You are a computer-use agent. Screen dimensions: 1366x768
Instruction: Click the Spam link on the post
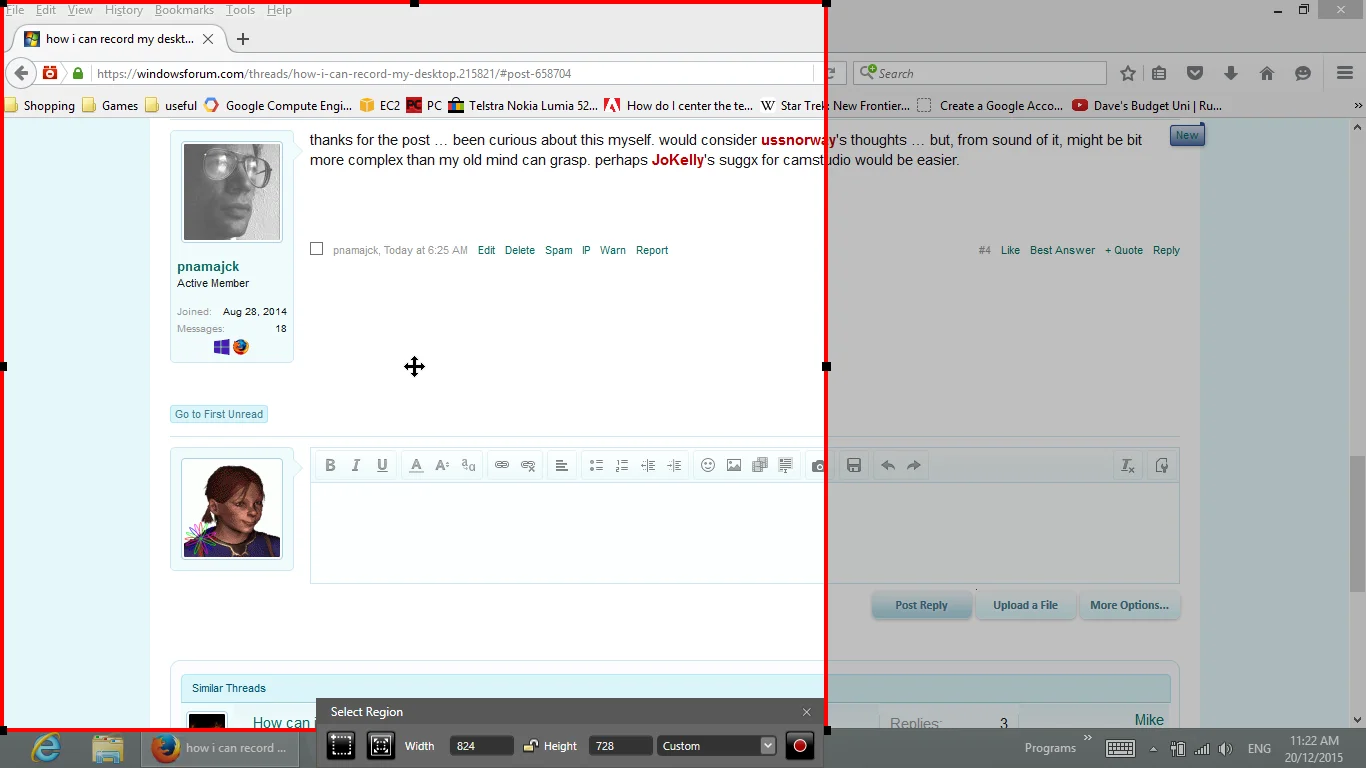click(x=559, y=250)
